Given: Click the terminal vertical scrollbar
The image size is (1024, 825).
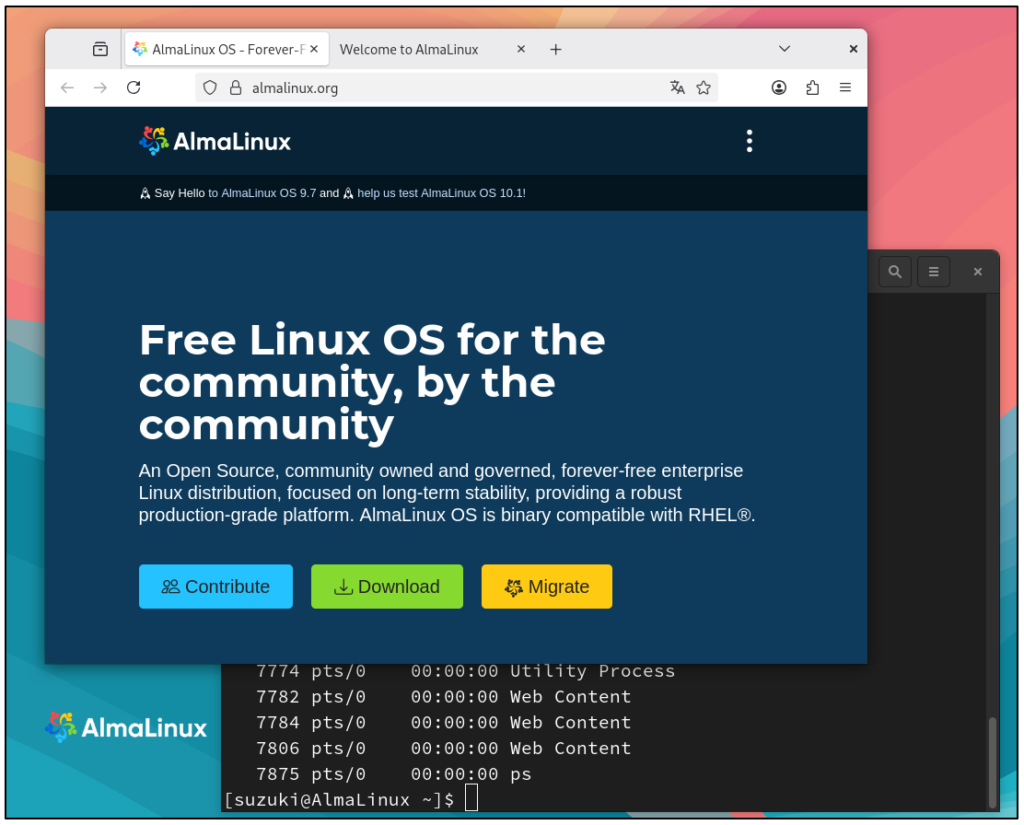Looking at the screenshot, I should (991, 758).
